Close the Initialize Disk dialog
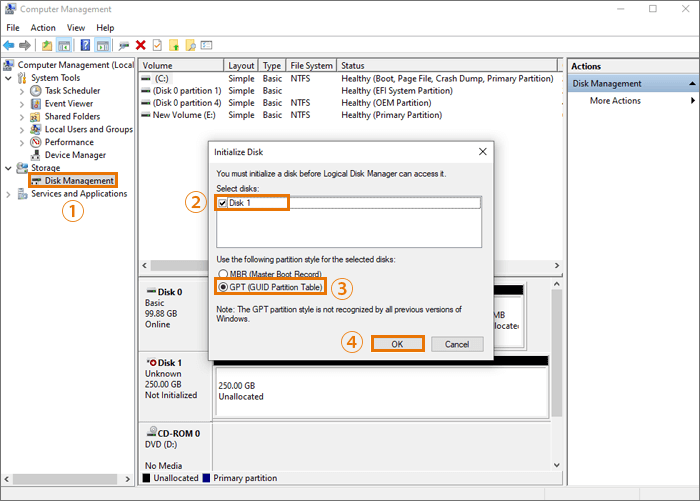Image resolution: width=700 pixels, height=501 pixels. [483, 152]
